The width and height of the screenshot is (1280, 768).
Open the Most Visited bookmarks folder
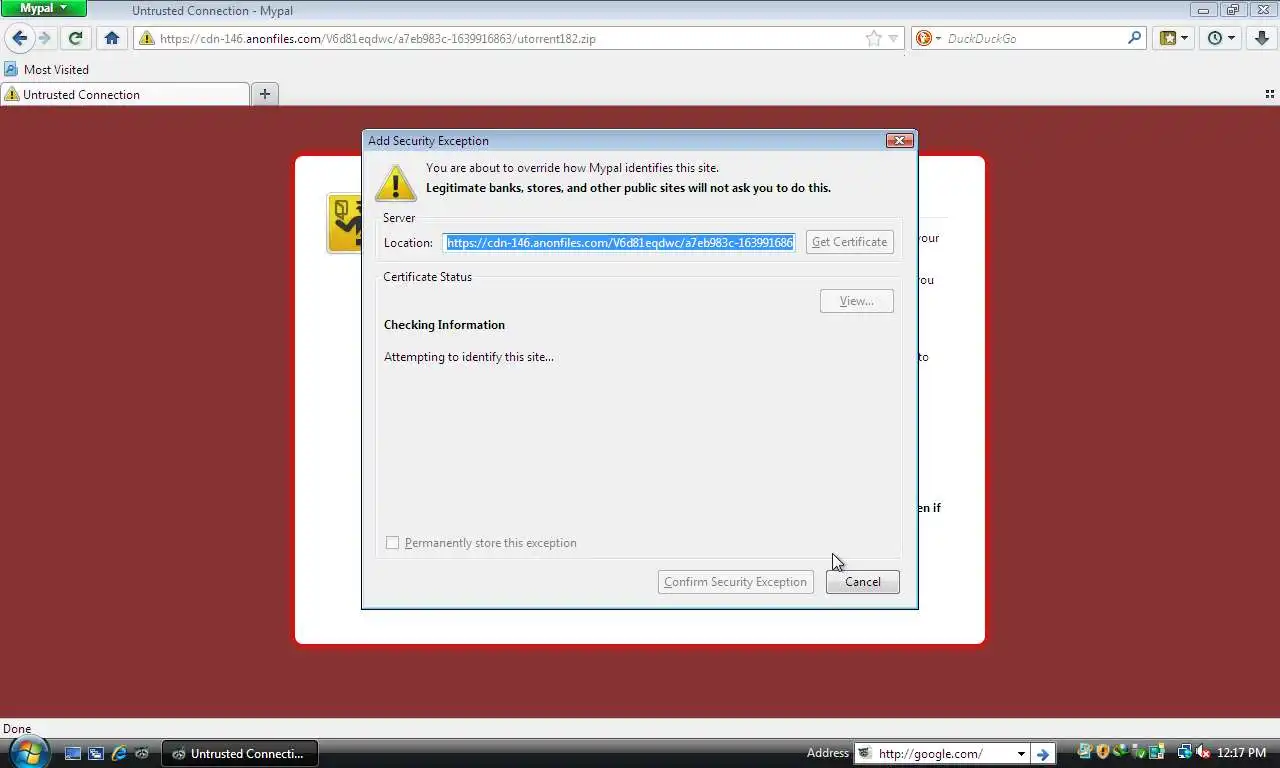click(x=47, y=69)
